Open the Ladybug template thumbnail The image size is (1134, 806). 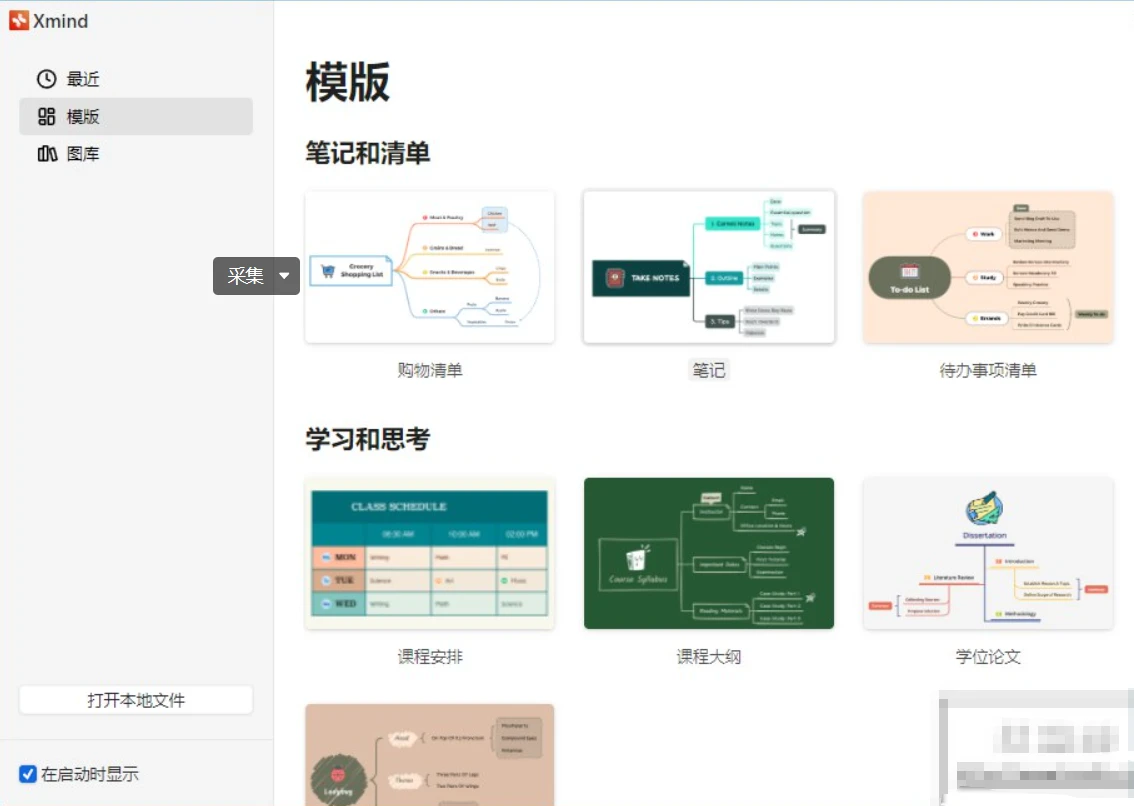point(430,755)
